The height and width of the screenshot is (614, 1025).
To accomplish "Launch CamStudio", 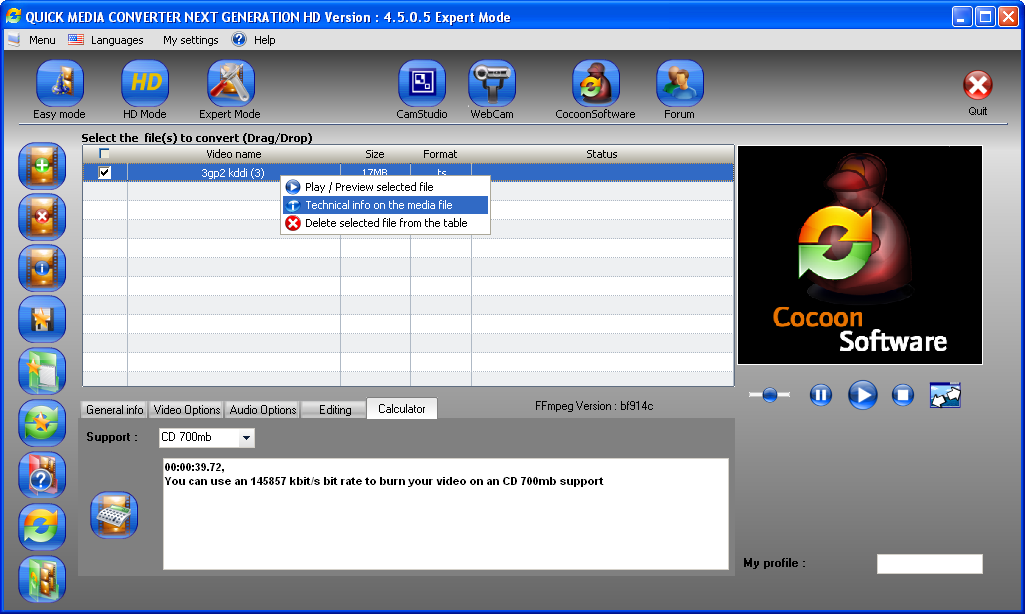I will (422, 84).
